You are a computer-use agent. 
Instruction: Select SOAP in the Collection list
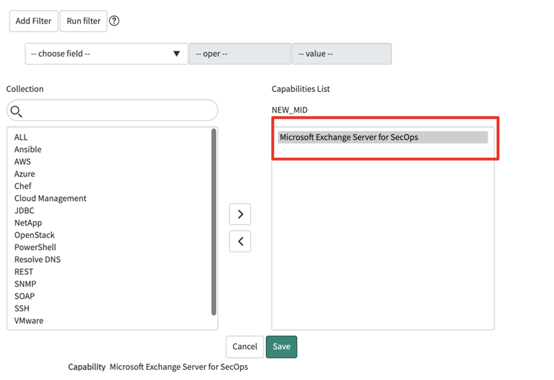tap(24, 296)
